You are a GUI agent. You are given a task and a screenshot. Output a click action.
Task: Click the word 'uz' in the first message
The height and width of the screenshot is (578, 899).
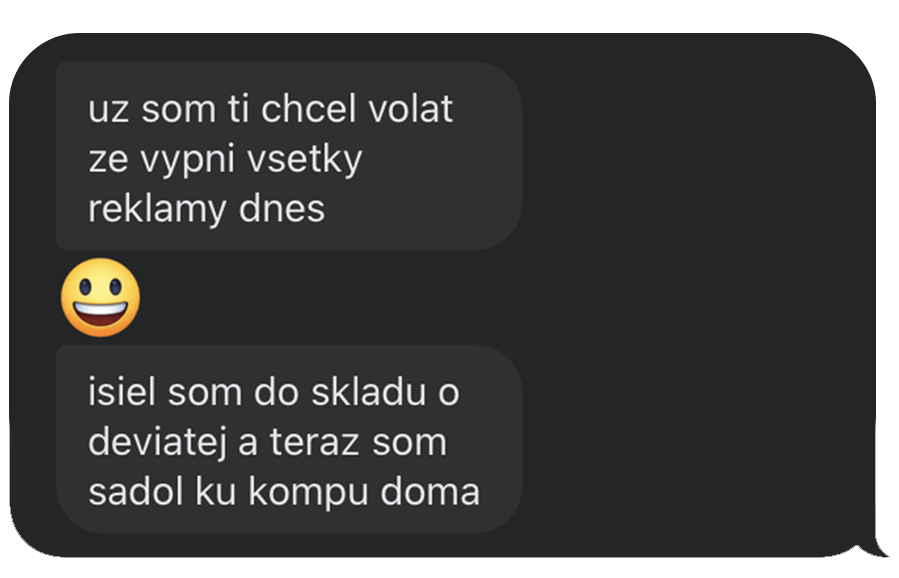tap(108, 111)
